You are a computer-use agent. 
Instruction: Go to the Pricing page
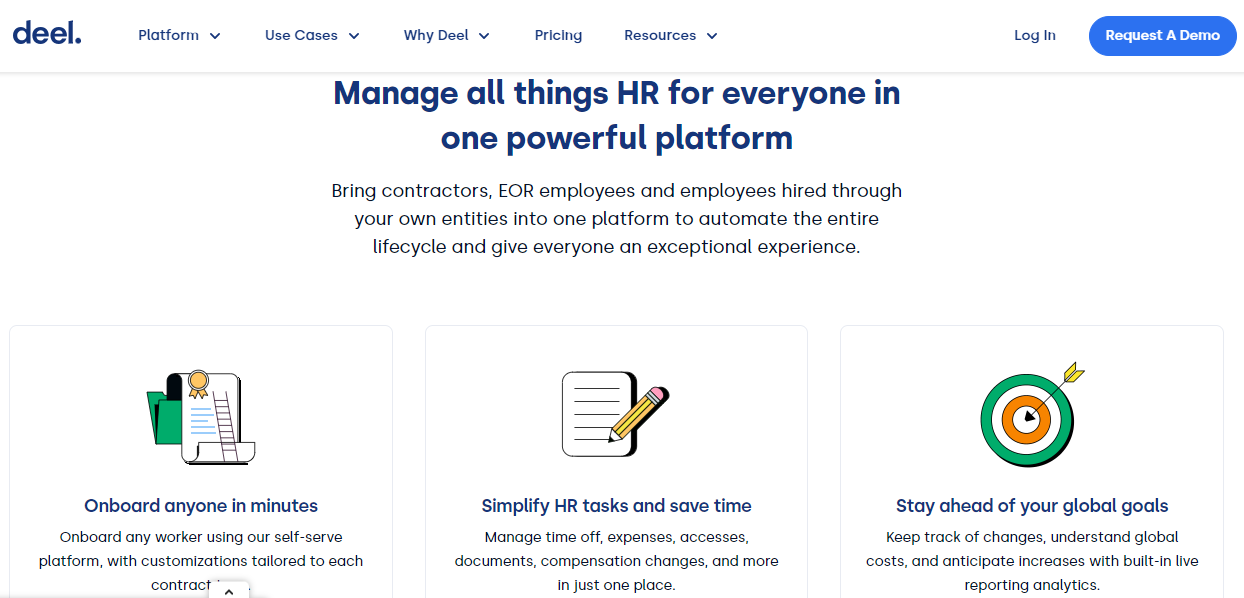point(558,35)
